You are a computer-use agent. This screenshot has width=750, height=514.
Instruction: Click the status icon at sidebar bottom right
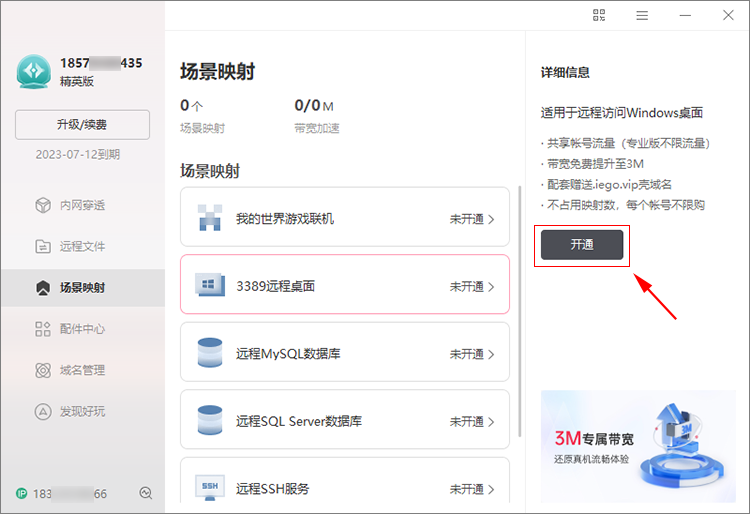pos(146,493)
